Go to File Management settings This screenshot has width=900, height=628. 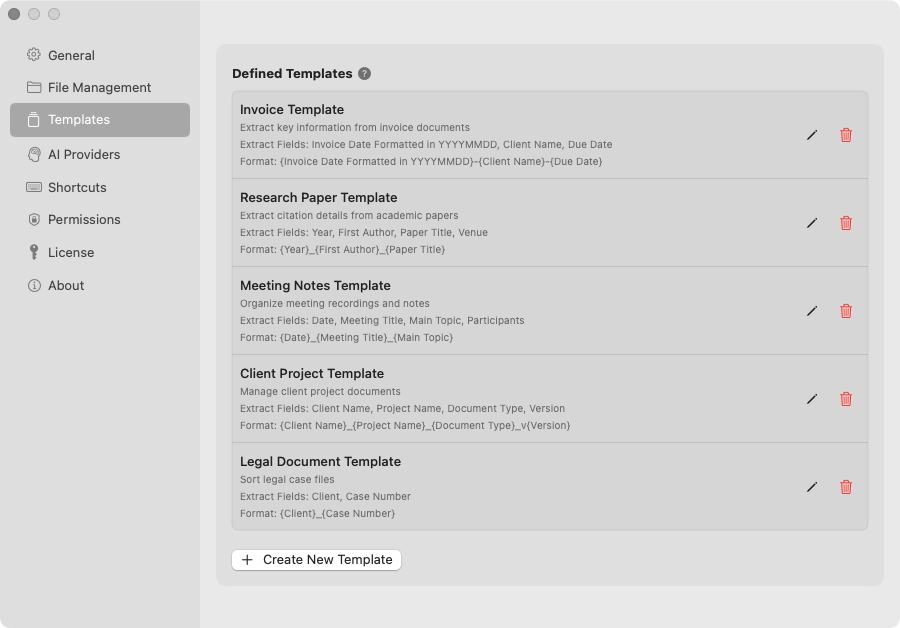click(100, 87)
